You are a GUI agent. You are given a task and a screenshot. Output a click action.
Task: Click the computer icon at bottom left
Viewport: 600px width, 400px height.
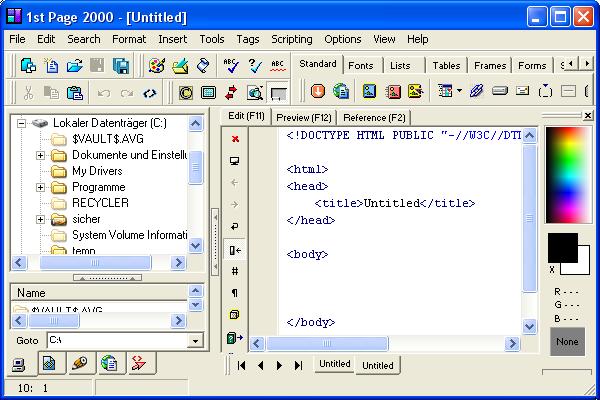pyautogui.click(x=19, y=365)
